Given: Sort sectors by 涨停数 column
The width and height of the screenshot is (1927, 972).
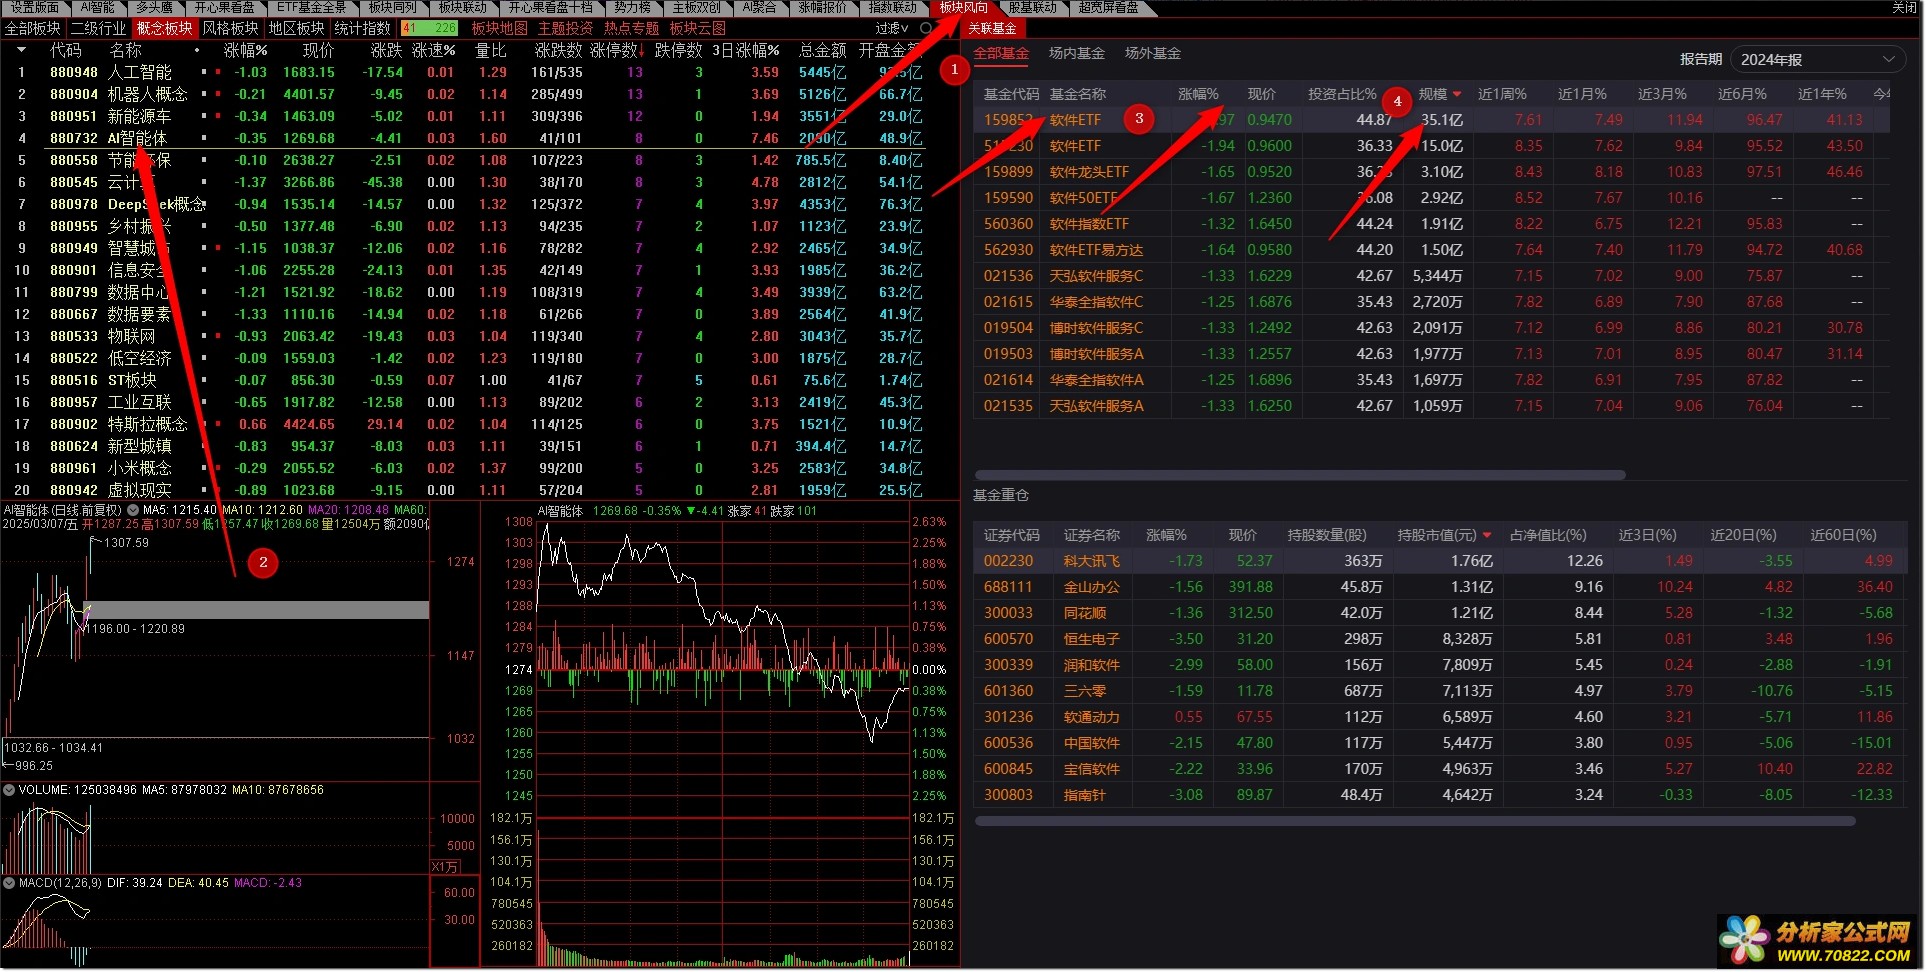Looking at the screenshot, I should pyautogui.click(x=619, y=50).
